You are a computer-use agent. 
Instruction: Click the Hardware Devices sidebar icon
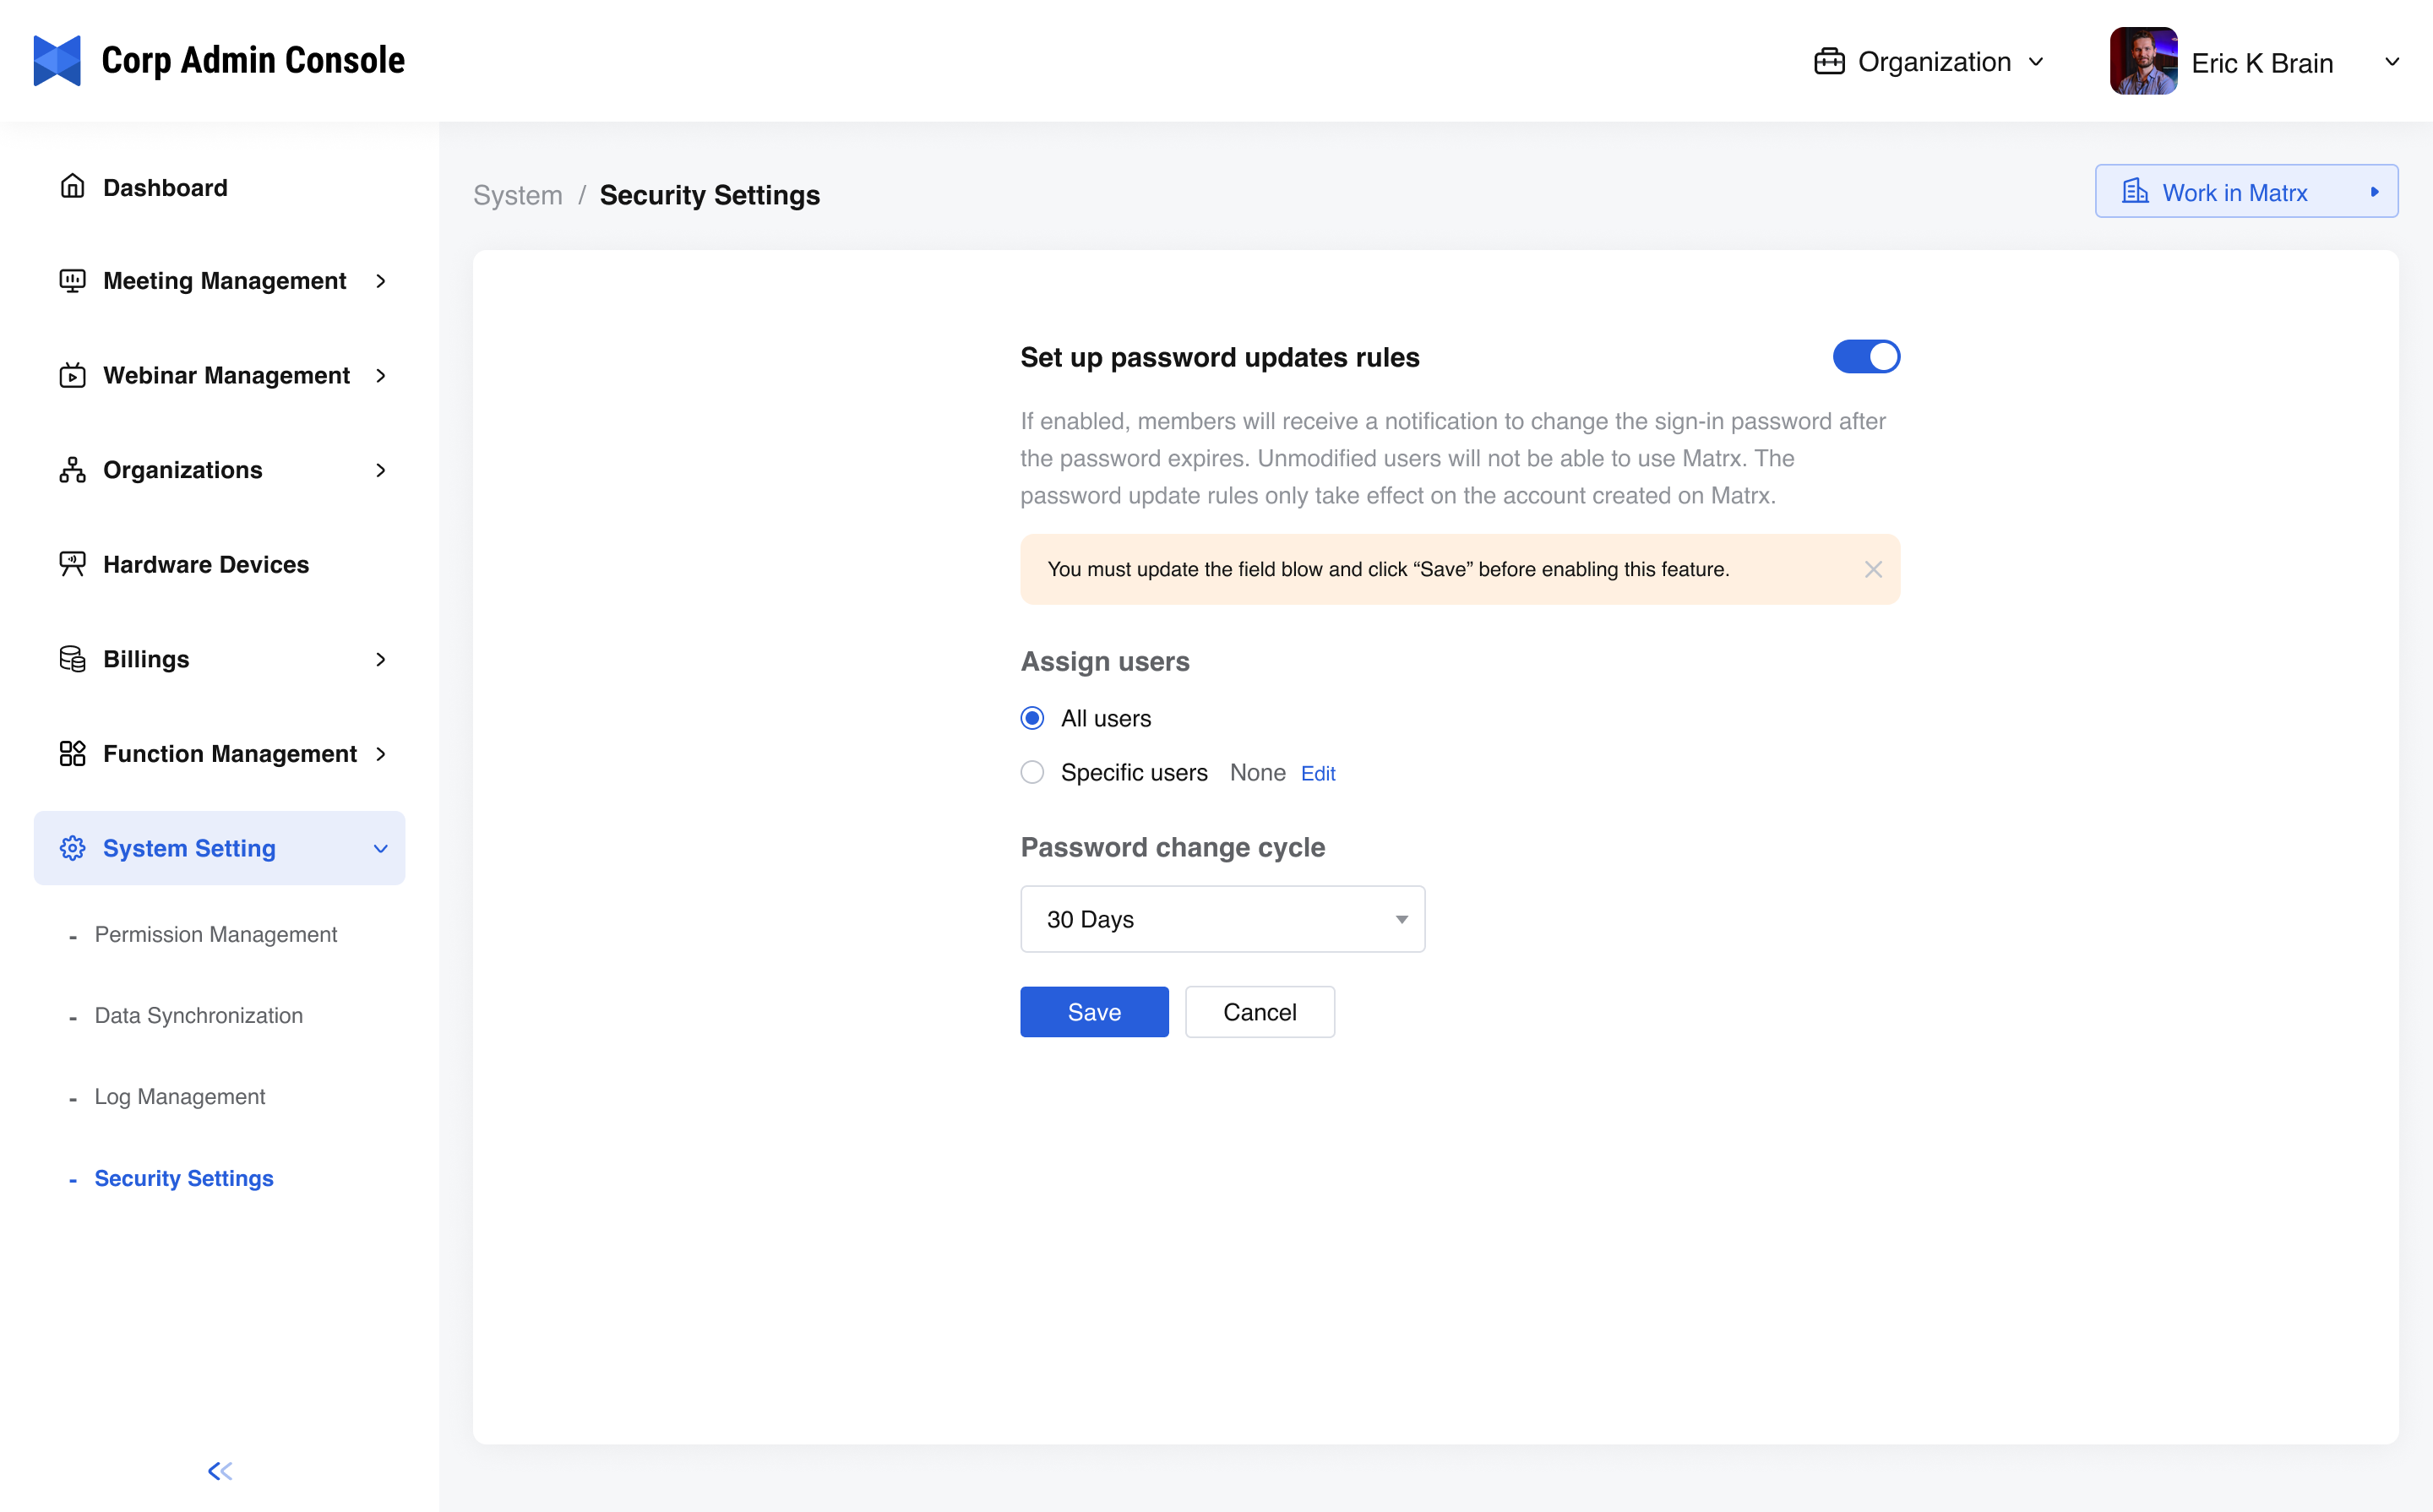[x=72, y=564]
